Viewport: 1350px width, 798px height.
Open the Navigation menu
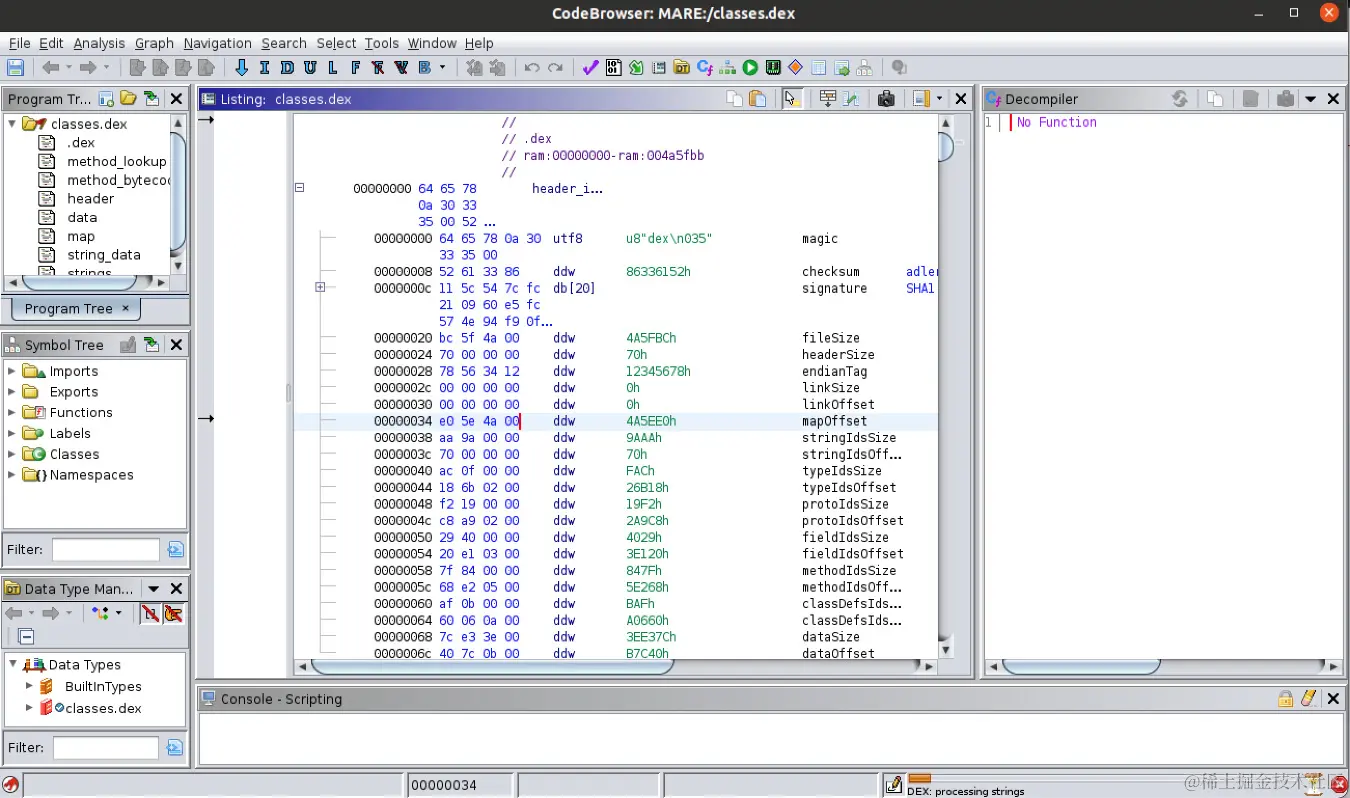point(217,43)
